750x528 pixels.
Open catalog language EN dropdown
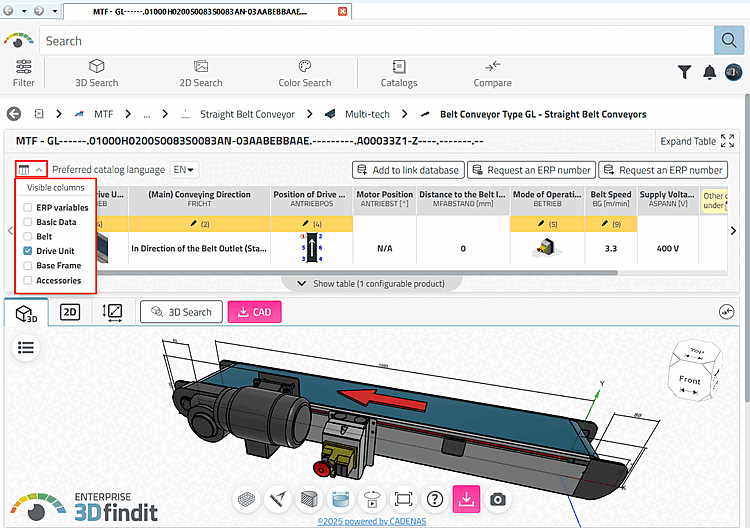[x=184, y=169]
